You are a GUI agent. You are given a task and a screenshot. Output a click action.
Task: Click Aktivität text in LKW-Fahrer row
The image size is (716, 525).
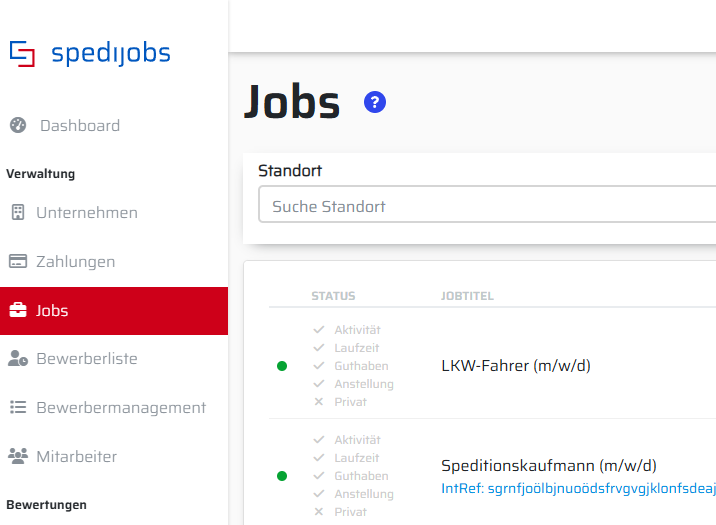pos(357,330)
